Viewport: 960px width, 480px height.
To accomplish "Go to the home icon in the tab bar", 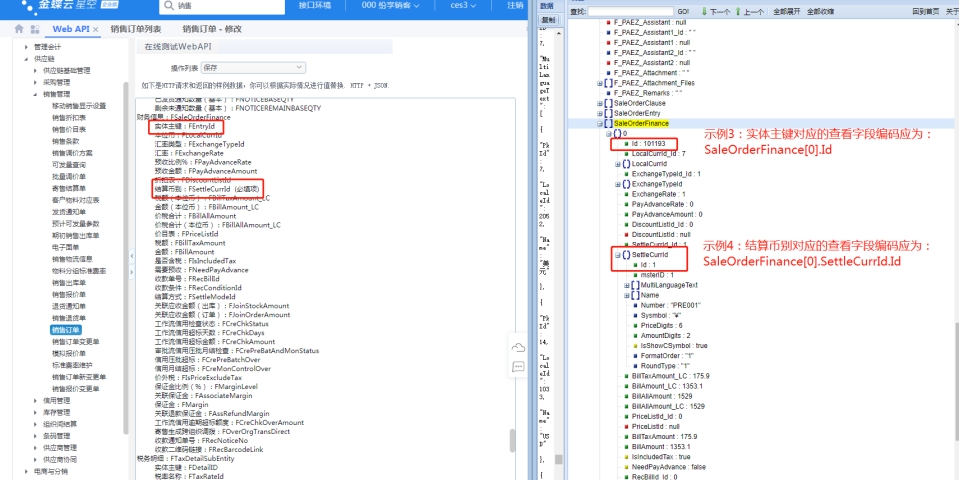I will [19, 29].
